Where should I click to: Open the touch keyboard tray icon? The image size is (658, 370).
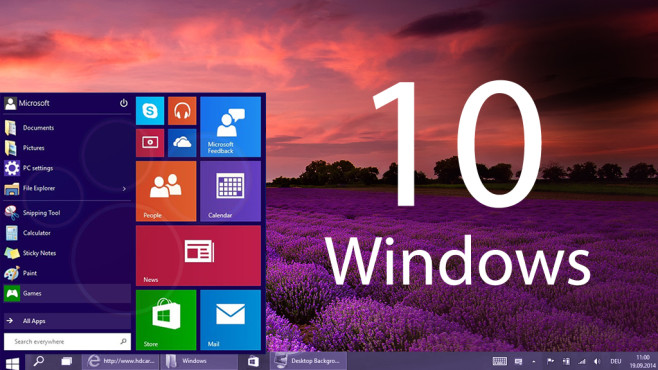[x=499, y=361]
